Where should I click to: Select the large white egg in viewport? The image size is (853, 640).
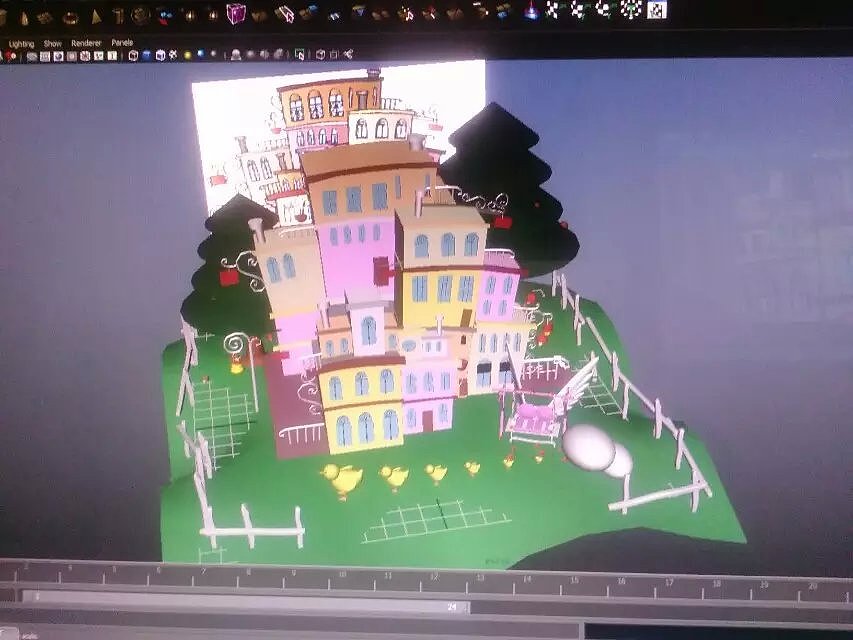click(588, 447)
